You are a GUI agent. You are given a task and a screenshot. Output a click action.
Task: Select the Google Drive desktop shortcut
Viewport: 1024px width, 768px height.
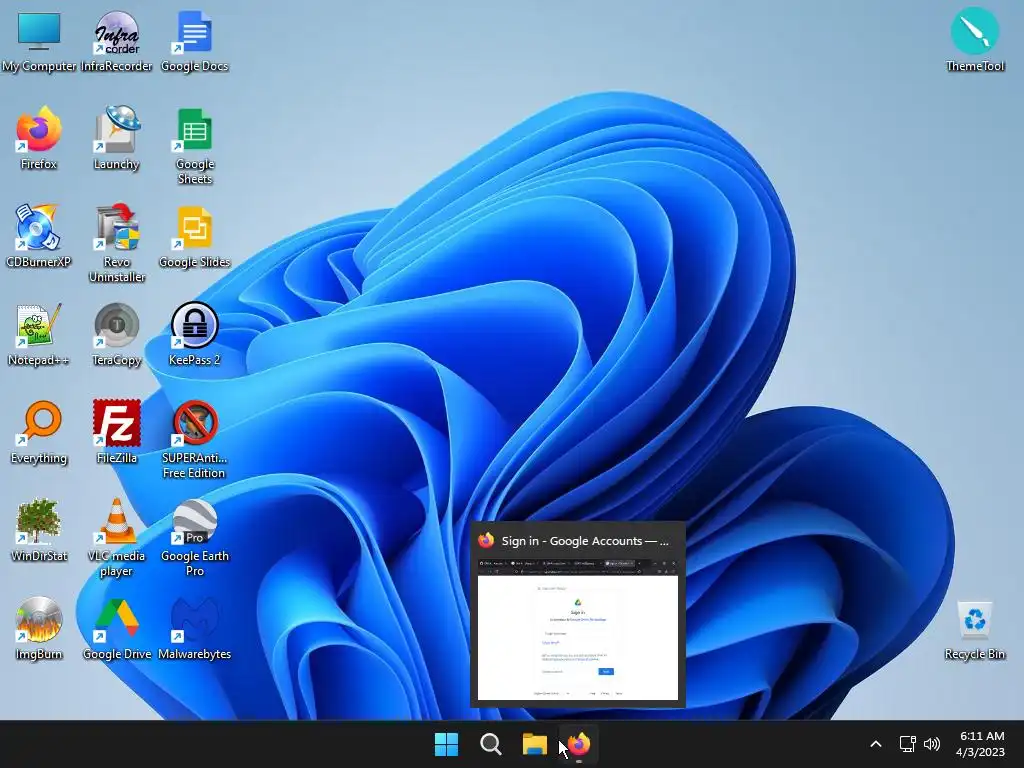click(116, 628)
